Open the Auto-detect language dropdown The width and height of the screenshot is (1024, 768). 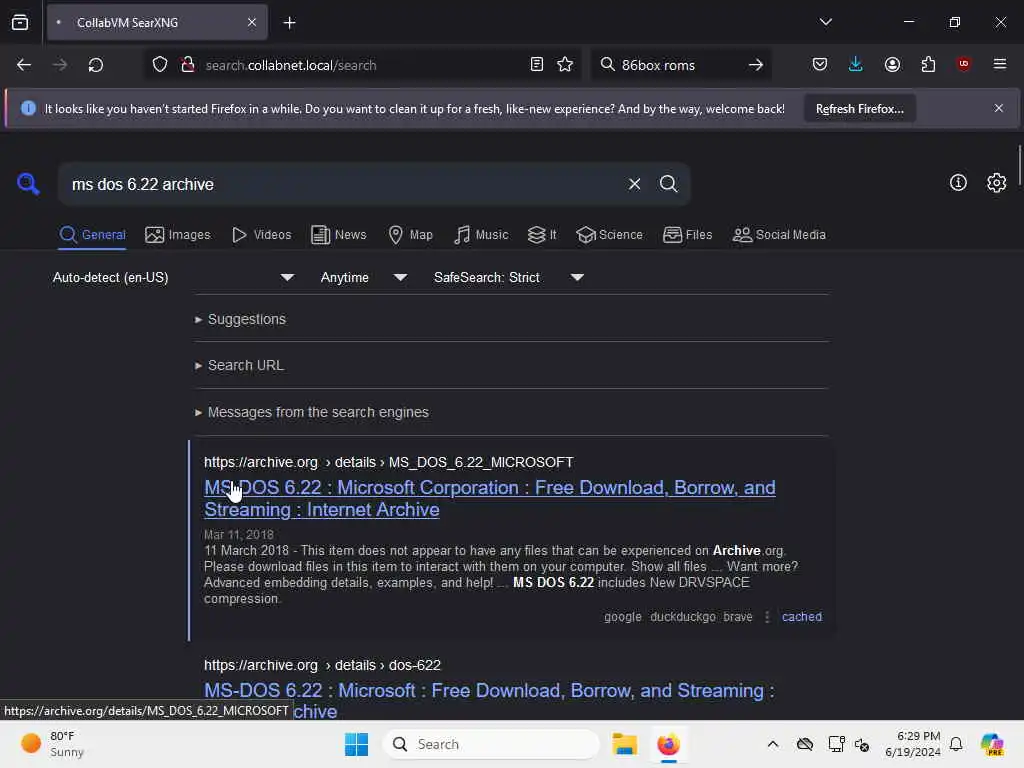pyautogui.click(x=173, y=278)
